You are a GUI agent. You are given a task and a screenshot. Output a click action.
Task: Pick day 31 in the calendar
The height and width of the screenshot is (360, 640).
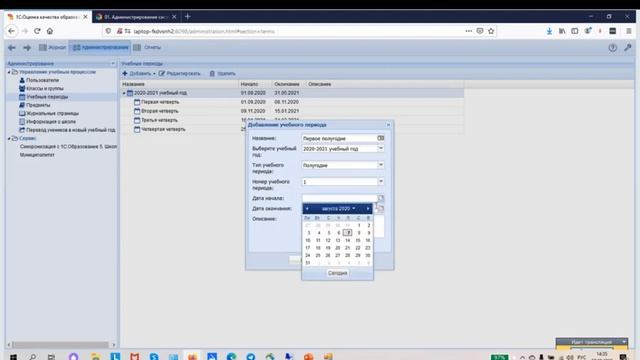click(x=308, y=263)
